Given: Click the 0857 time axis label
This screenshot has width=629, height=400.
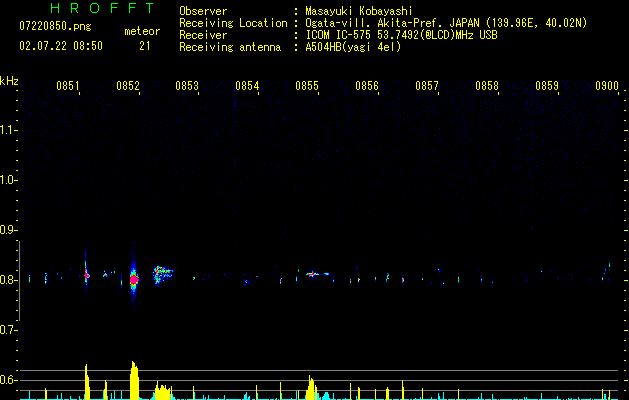Looking at the screenshot, I should pos(427,85).
